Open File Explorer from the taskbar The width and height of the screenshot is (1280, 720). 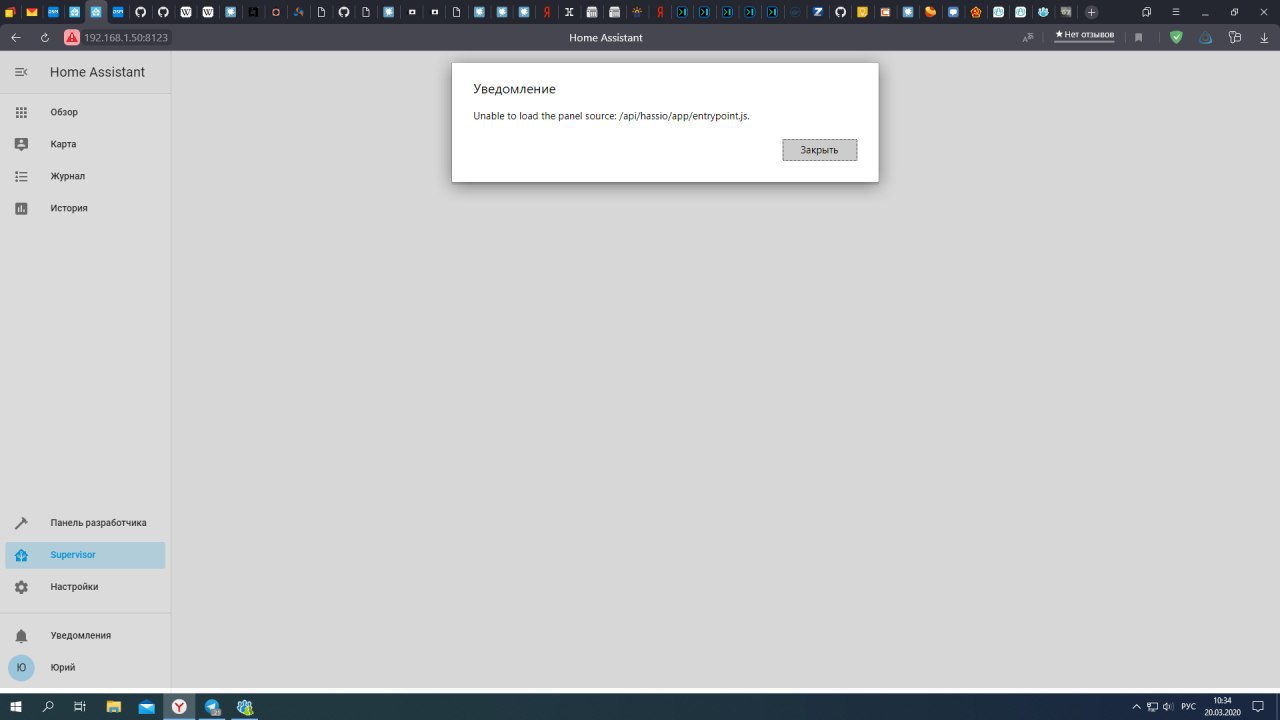click(x=114, y=706)
